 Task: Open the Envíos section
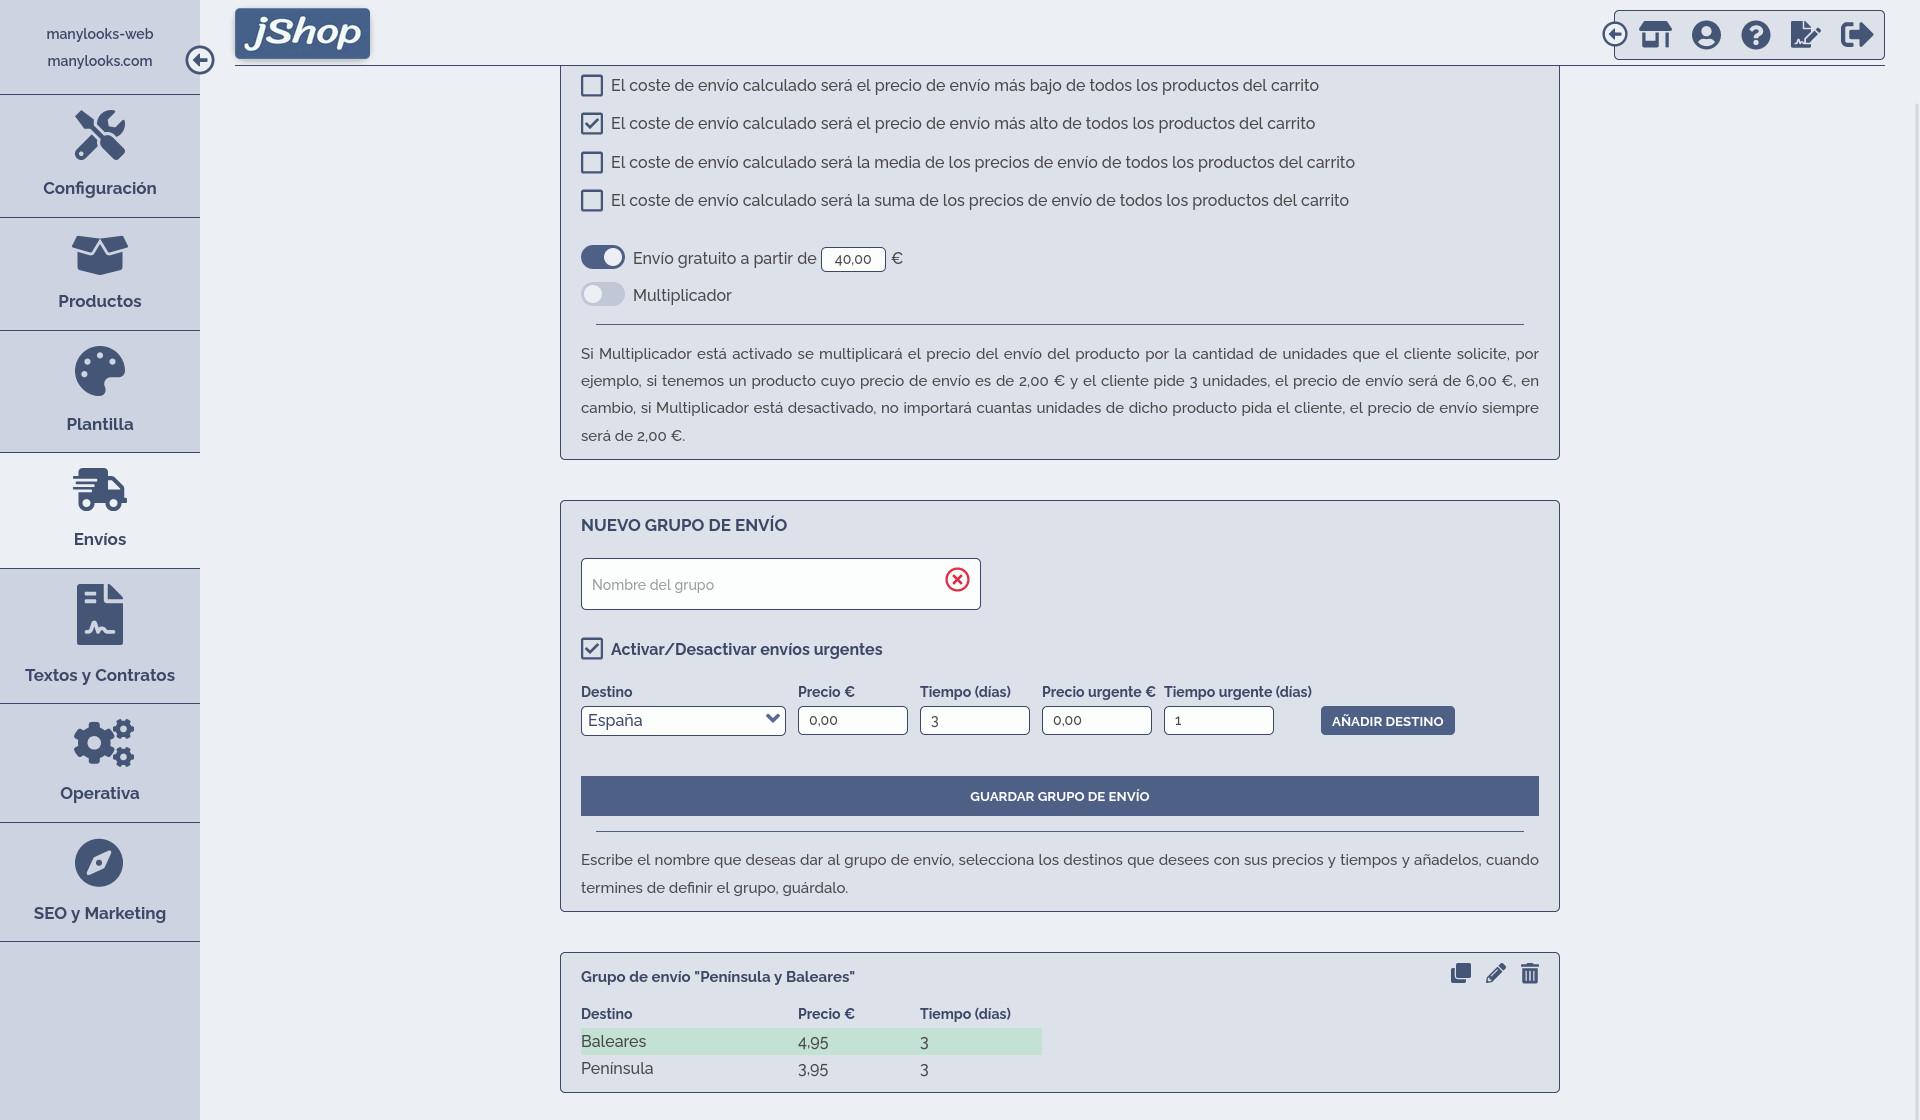(100, 510)
